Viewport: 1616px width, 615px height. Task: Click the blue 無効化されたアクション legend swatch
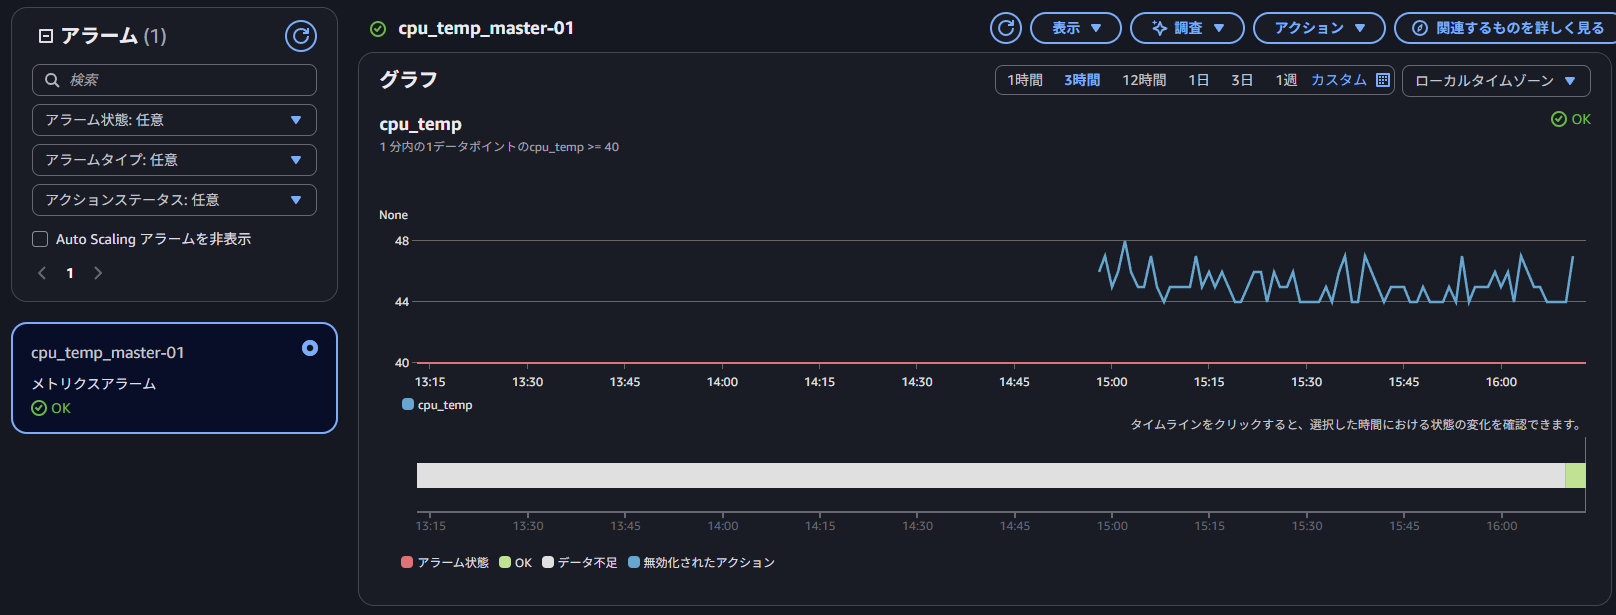[x=634, y=562]
